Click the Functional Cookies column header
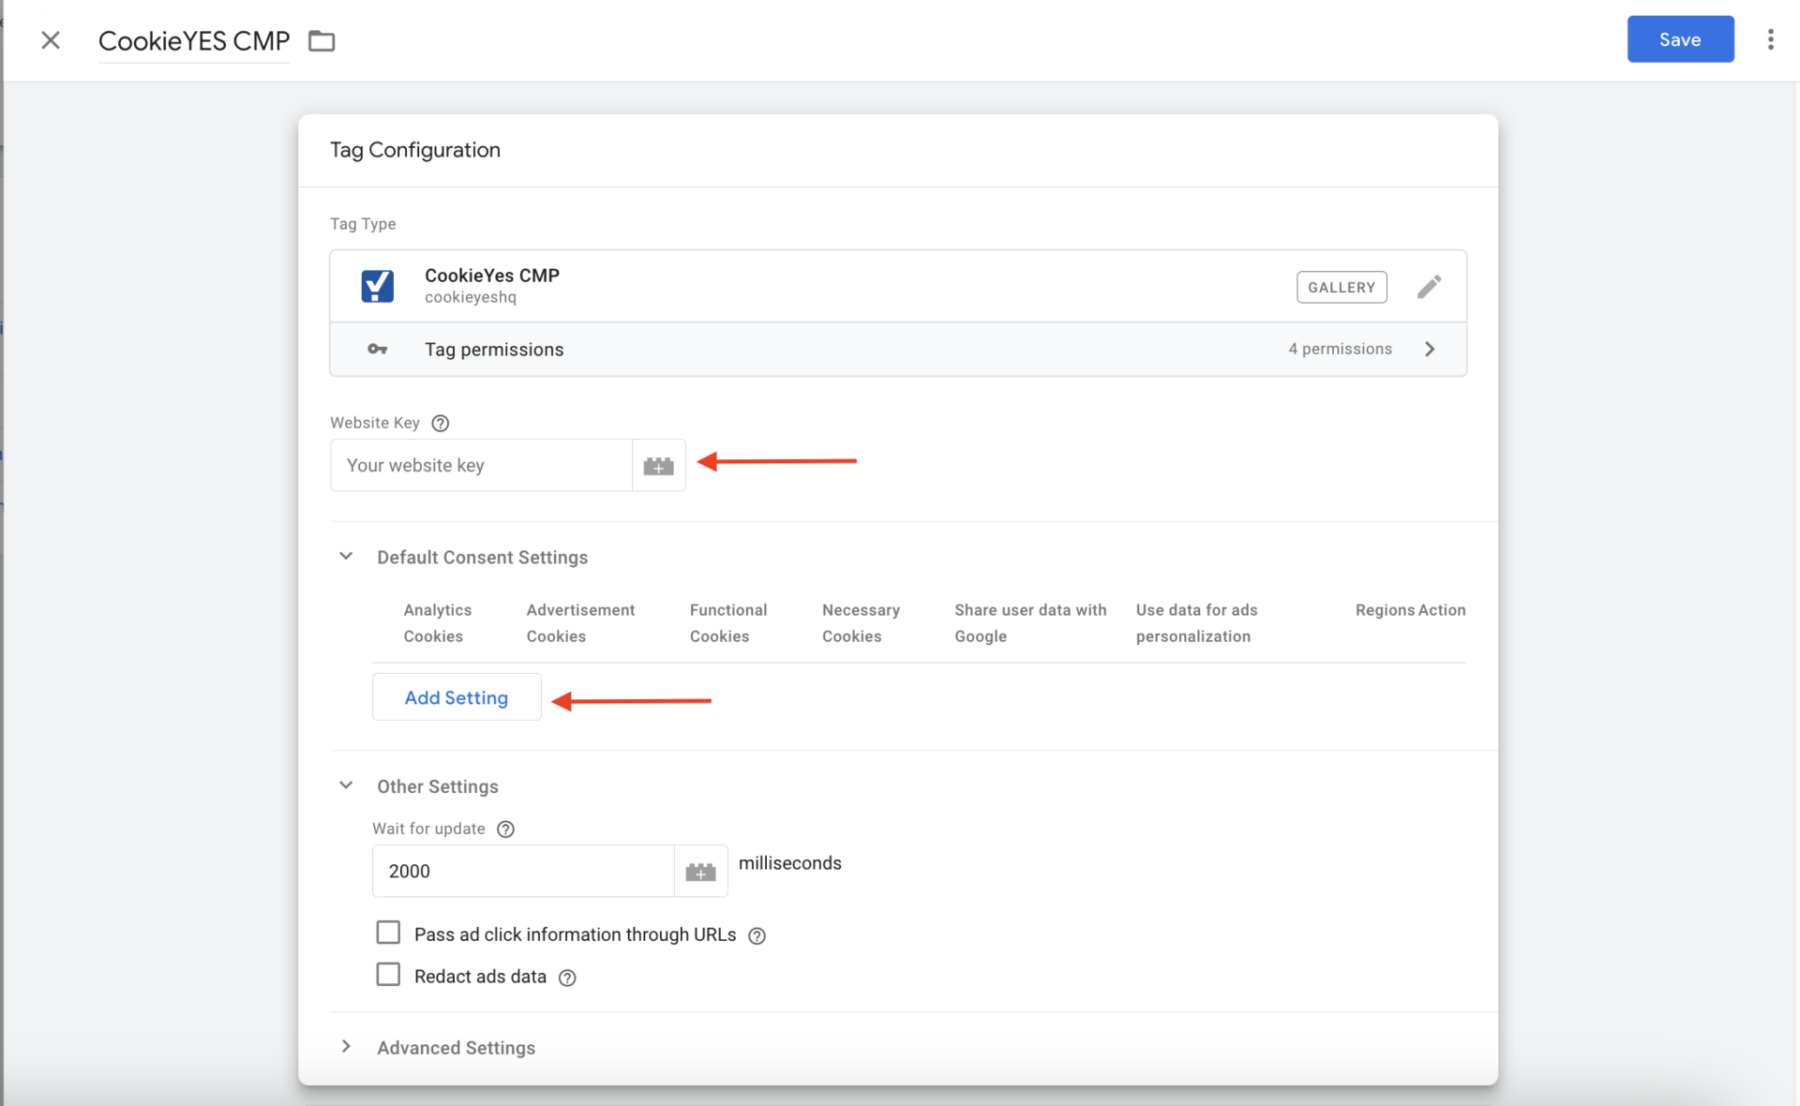 click(x=728, y=623)
